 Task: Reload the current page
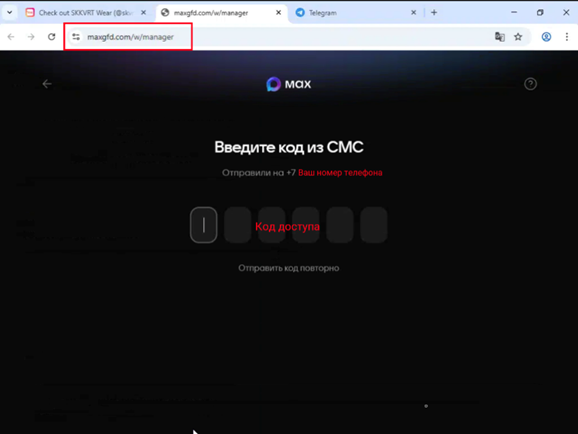52,37
